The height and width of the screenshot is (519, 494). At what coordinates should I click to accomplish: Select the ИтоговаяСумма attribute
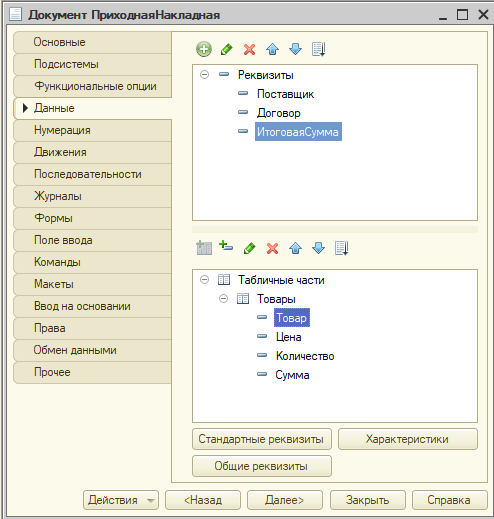tap(298, 132)
